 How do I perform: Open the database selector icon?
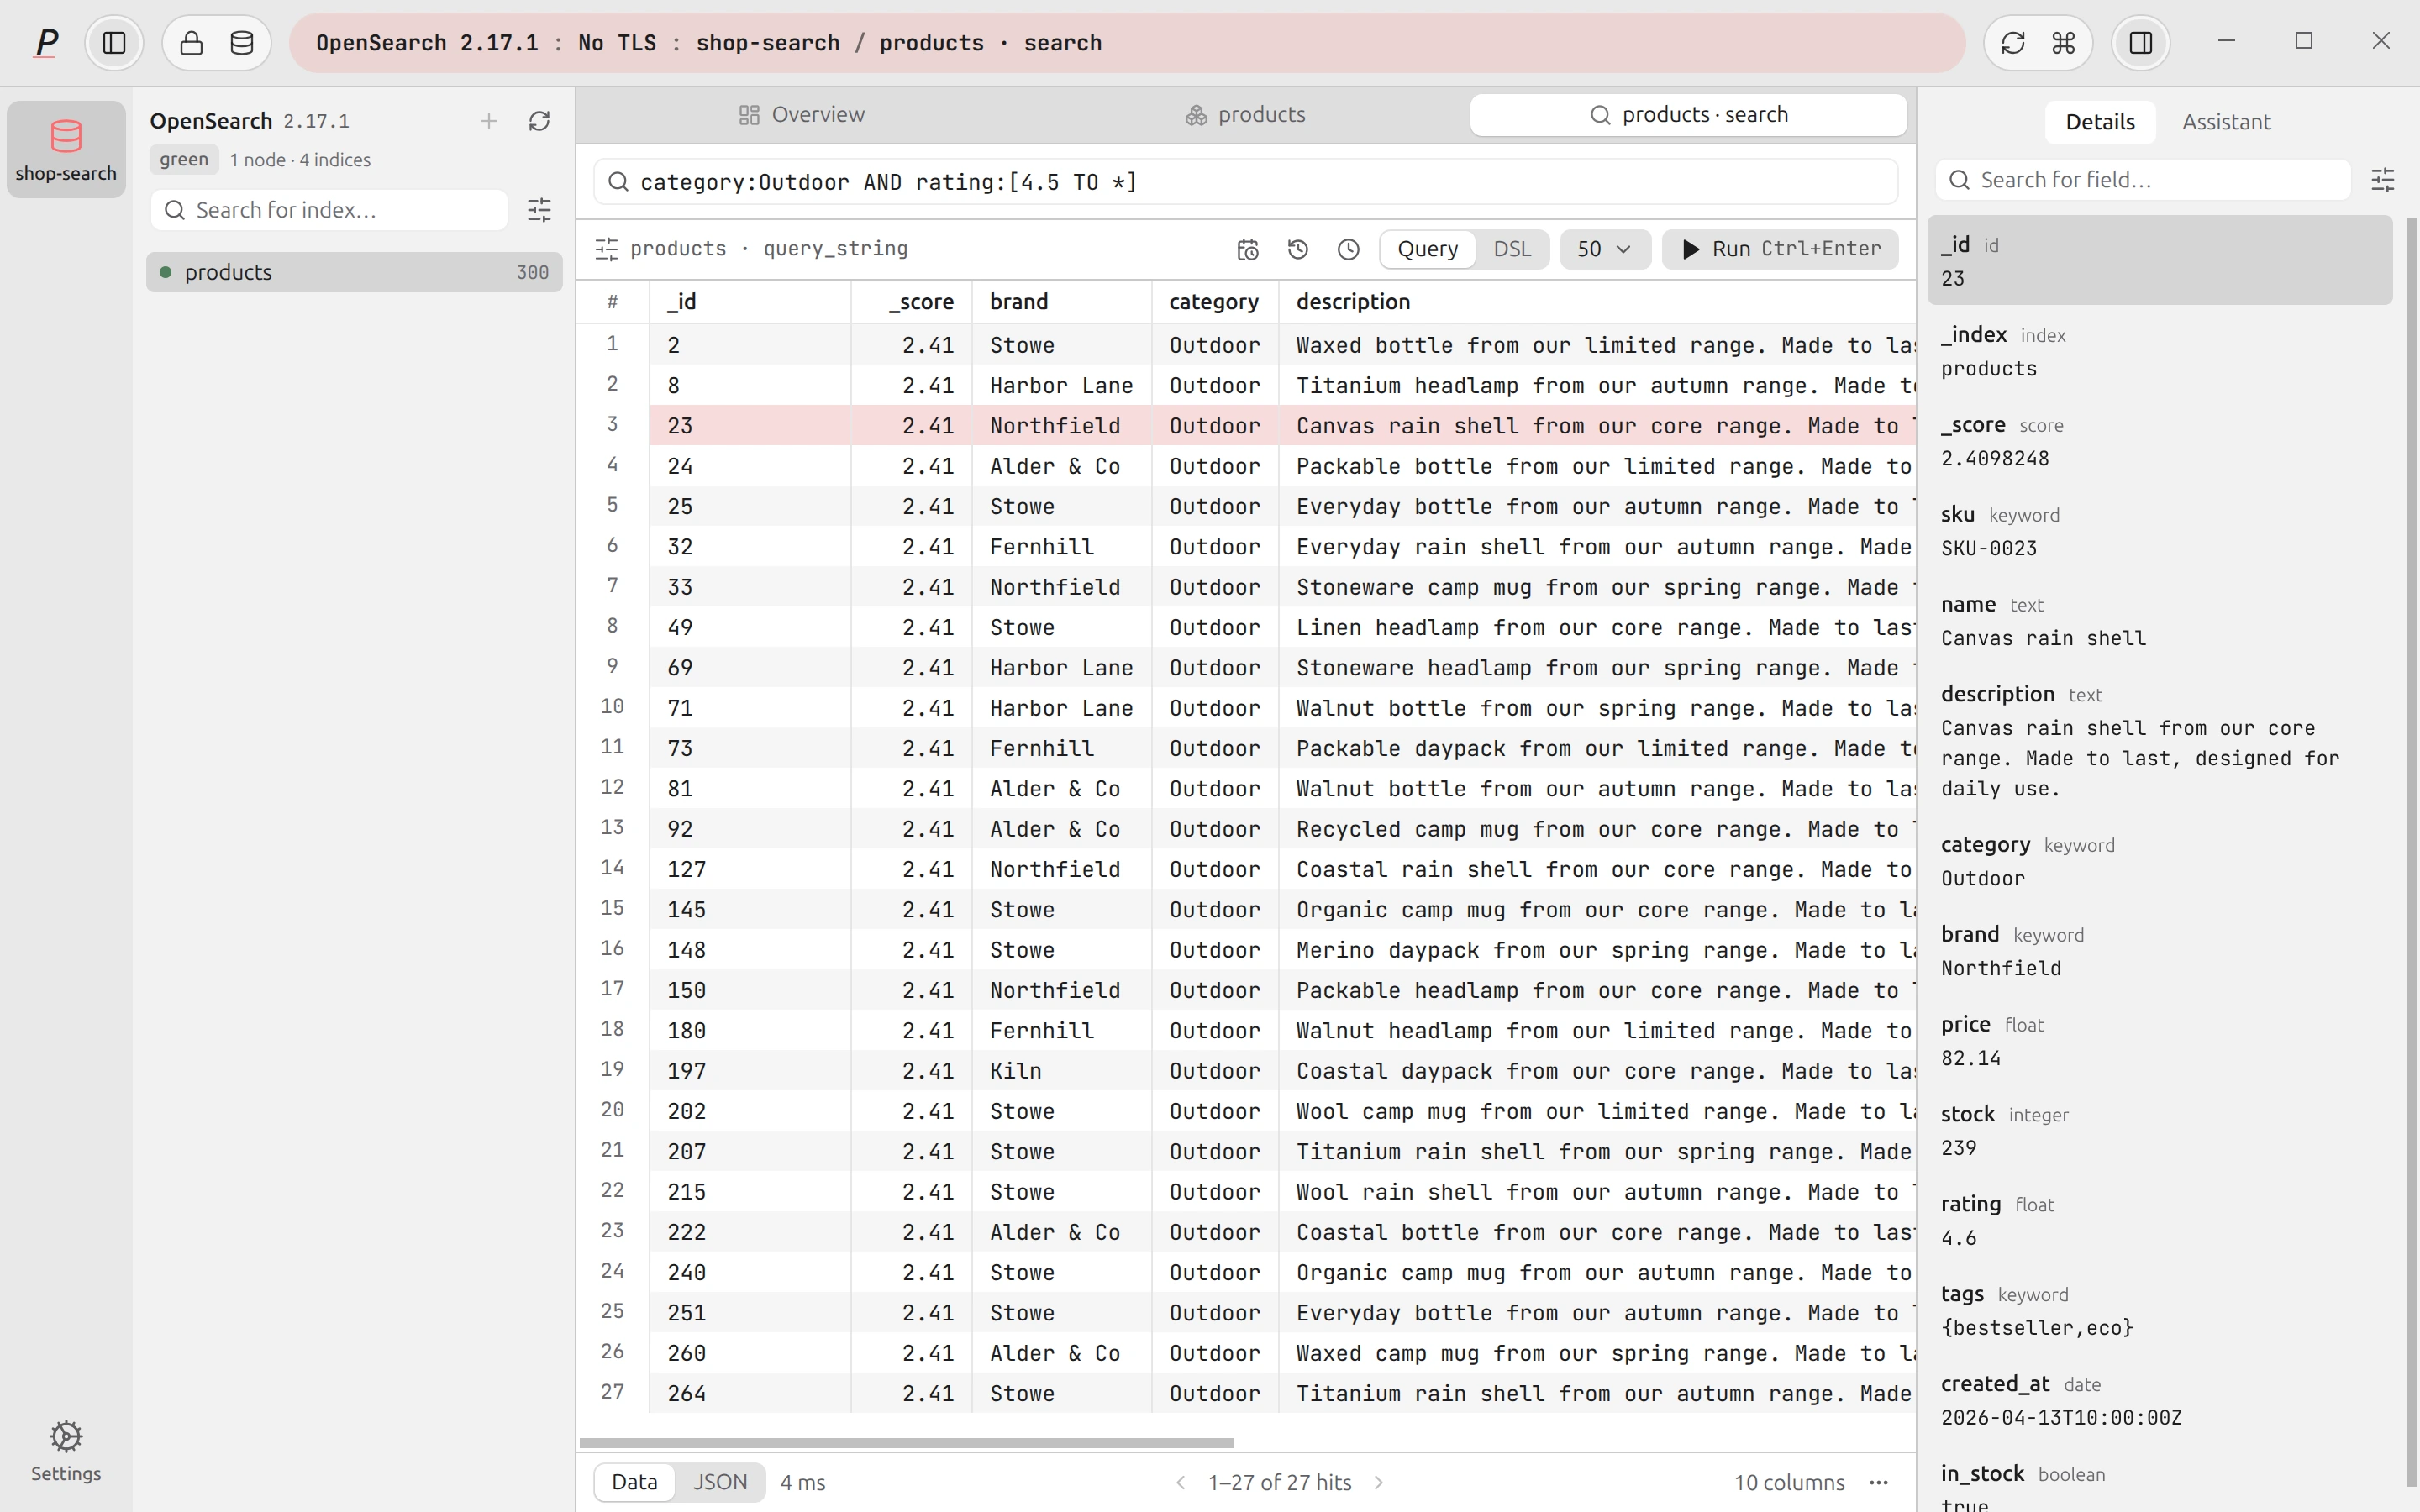[x=242, y=43]
